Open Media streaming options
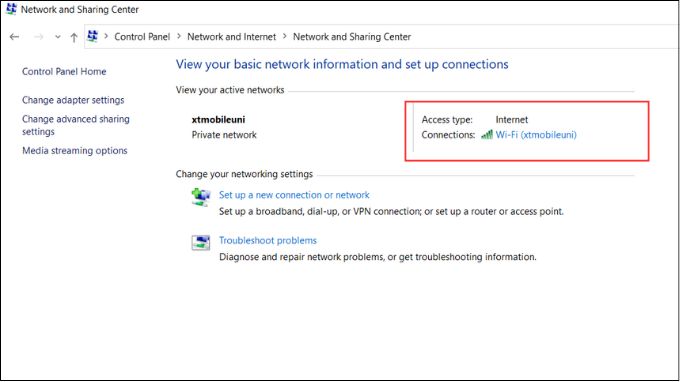Image resolution: width=680 pixels, height=382 pixels. click(x=75, y=151)
